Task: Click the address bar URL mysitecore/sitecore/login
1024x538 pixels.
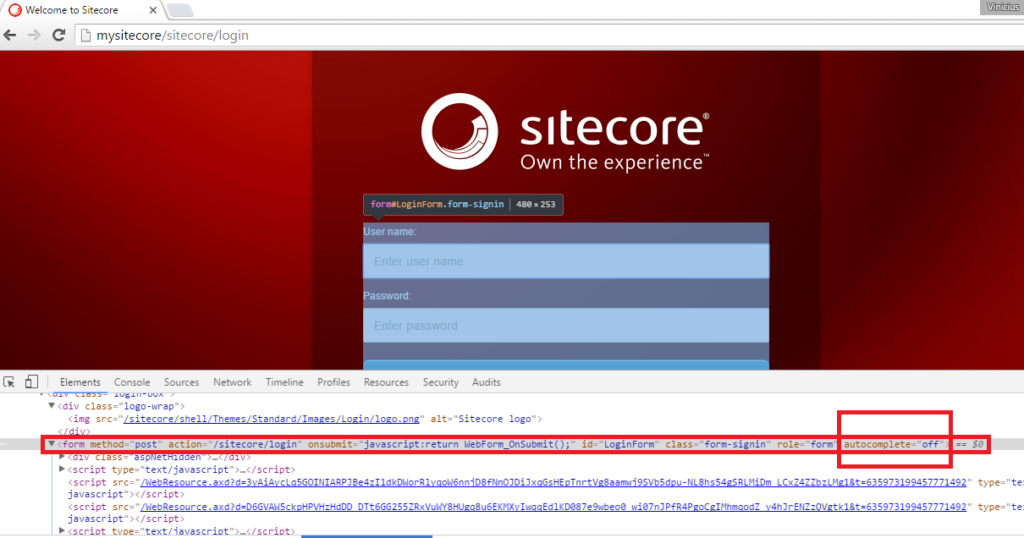Action: click(172, 35)
